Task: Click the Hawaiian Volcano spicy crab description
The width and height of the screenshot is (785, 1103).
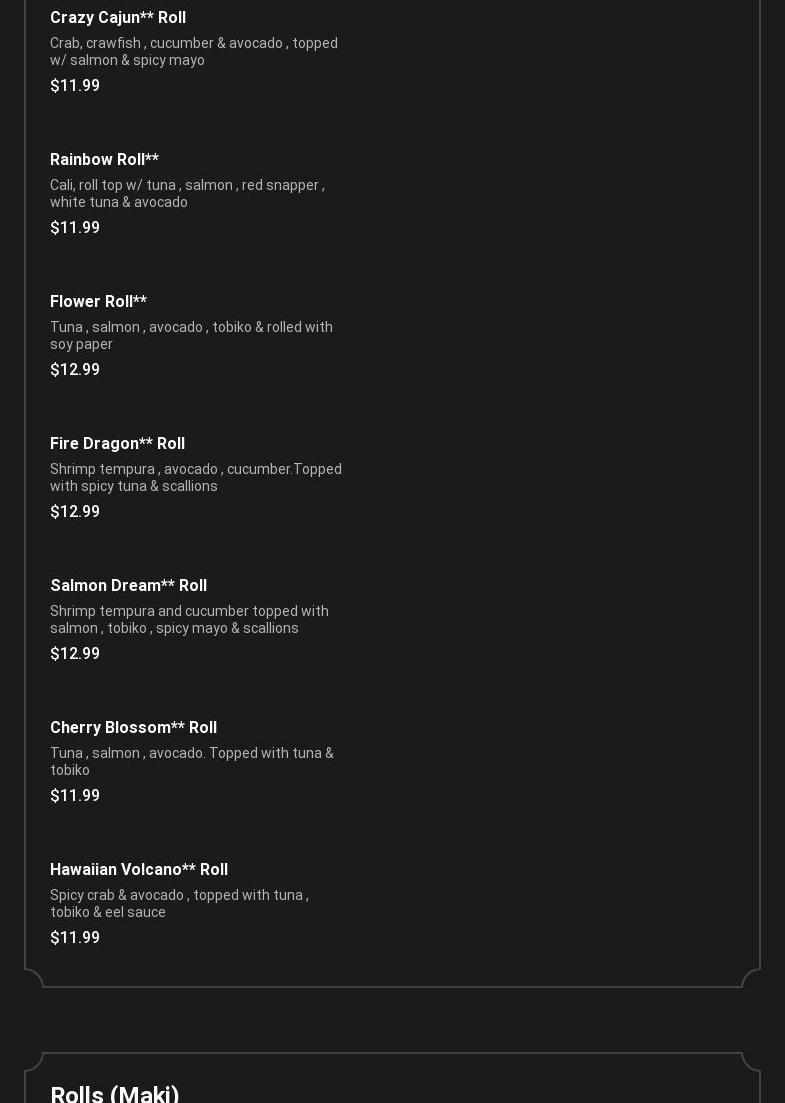Action: coord(179,904)
